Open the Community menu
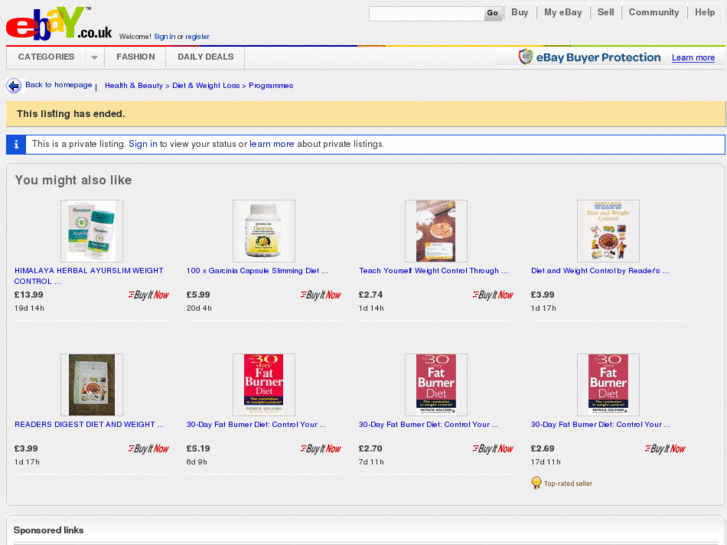The height and width of the screenshot is (545, 727). (x=654, y=13)
